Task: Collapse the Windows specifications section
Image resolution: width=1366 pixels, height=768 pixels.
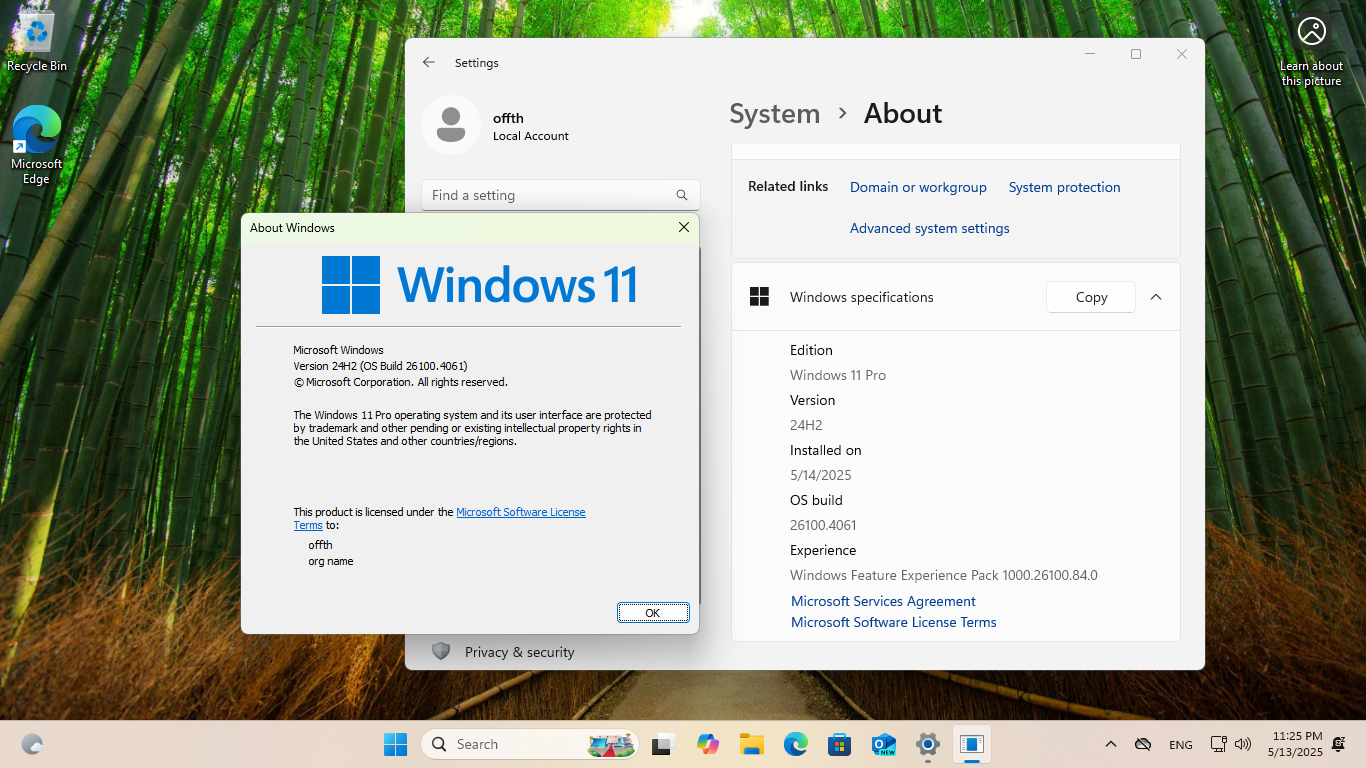Action: [1156, 297]
